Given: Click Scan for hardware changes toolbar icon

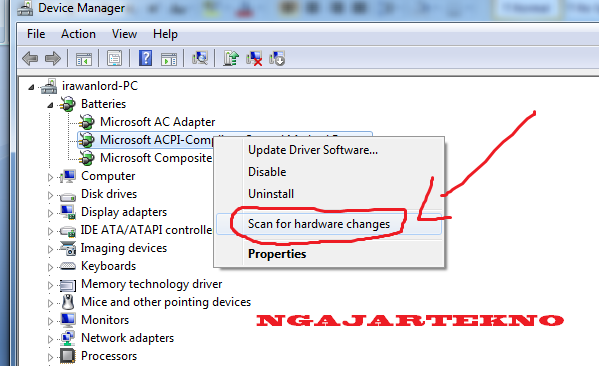Looking at the screenshot, I should (x=200, y=58).
